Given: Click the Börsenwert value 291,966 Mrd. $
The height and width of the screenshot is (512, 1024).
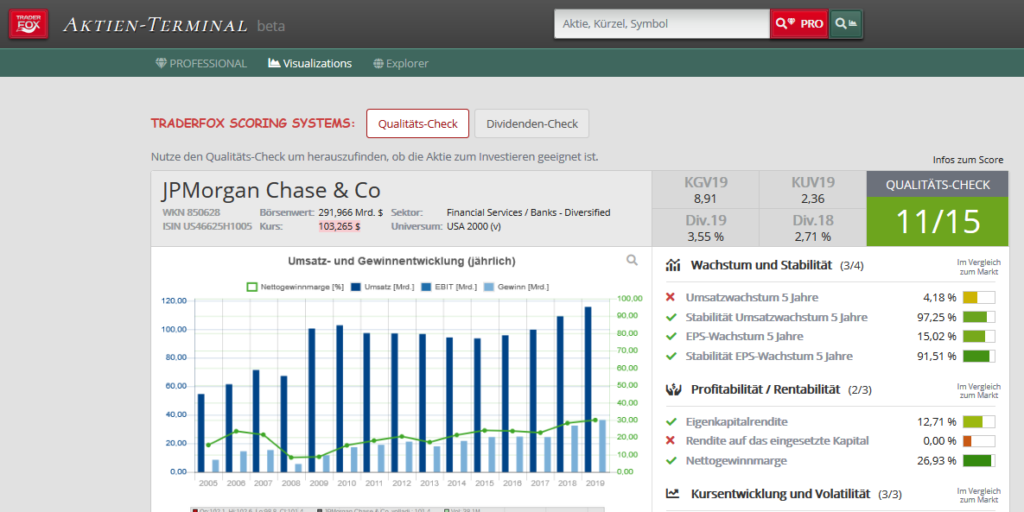Looking at the screenshot, I should pos(351,212).
